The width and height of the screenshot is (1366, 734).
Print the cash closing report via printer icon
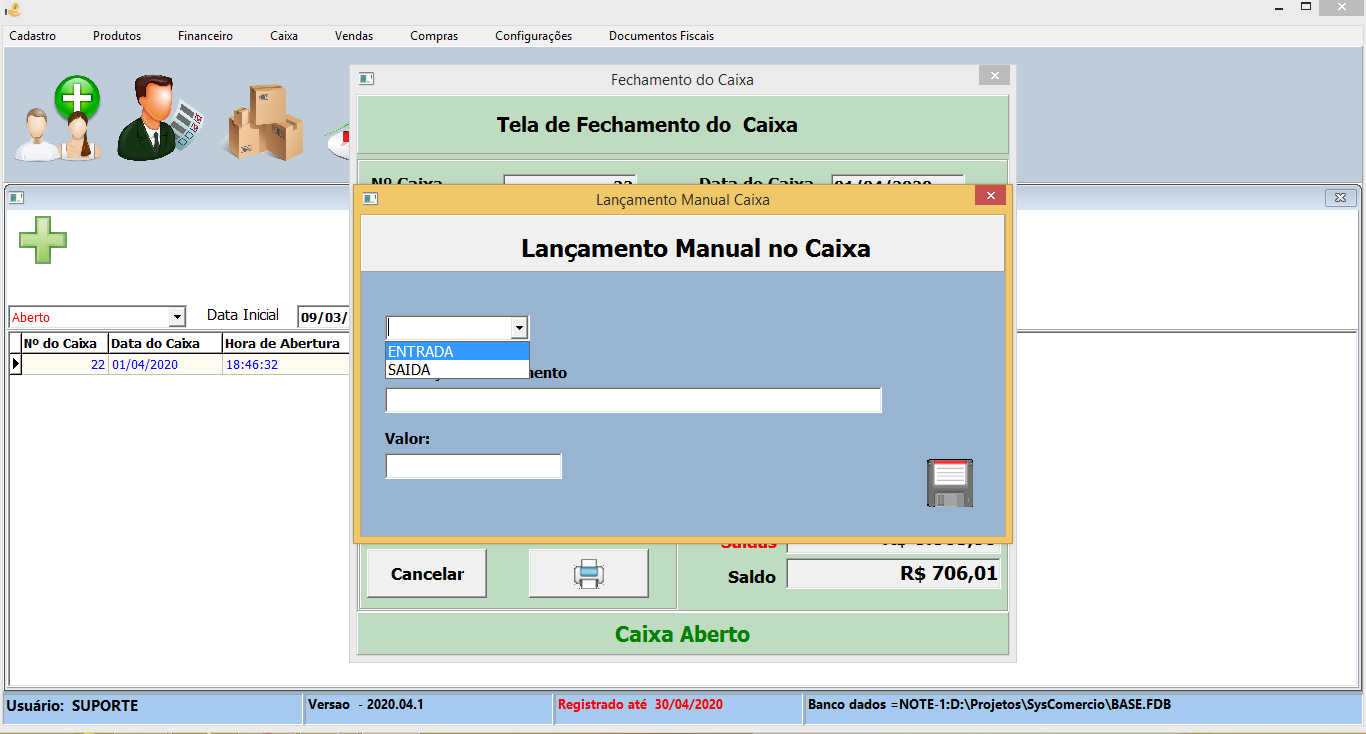[x=588, y=572]
